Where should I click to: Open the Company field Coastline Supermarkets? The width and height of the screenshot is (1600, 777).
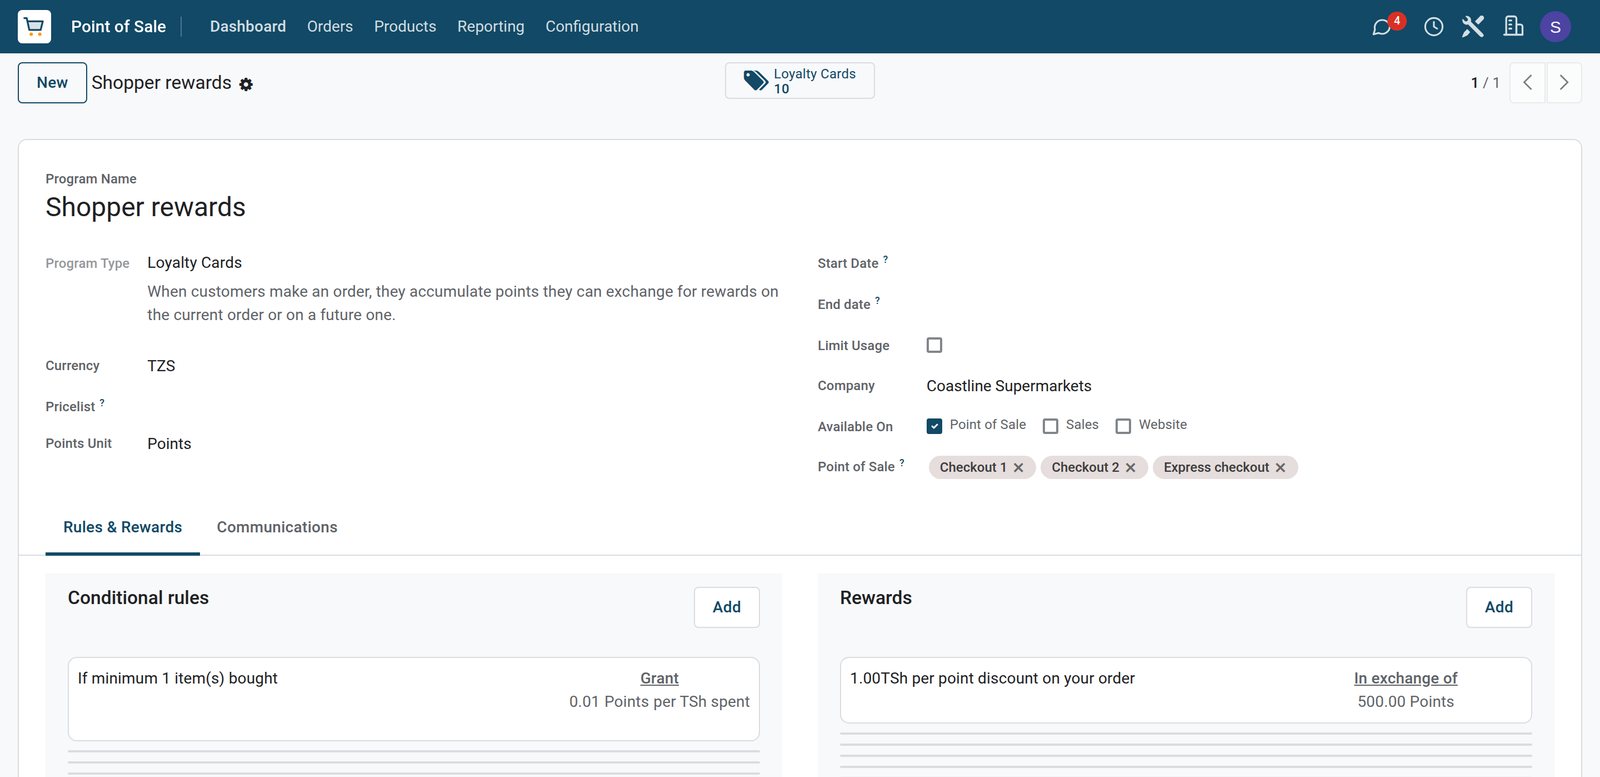coord(1240,386)
